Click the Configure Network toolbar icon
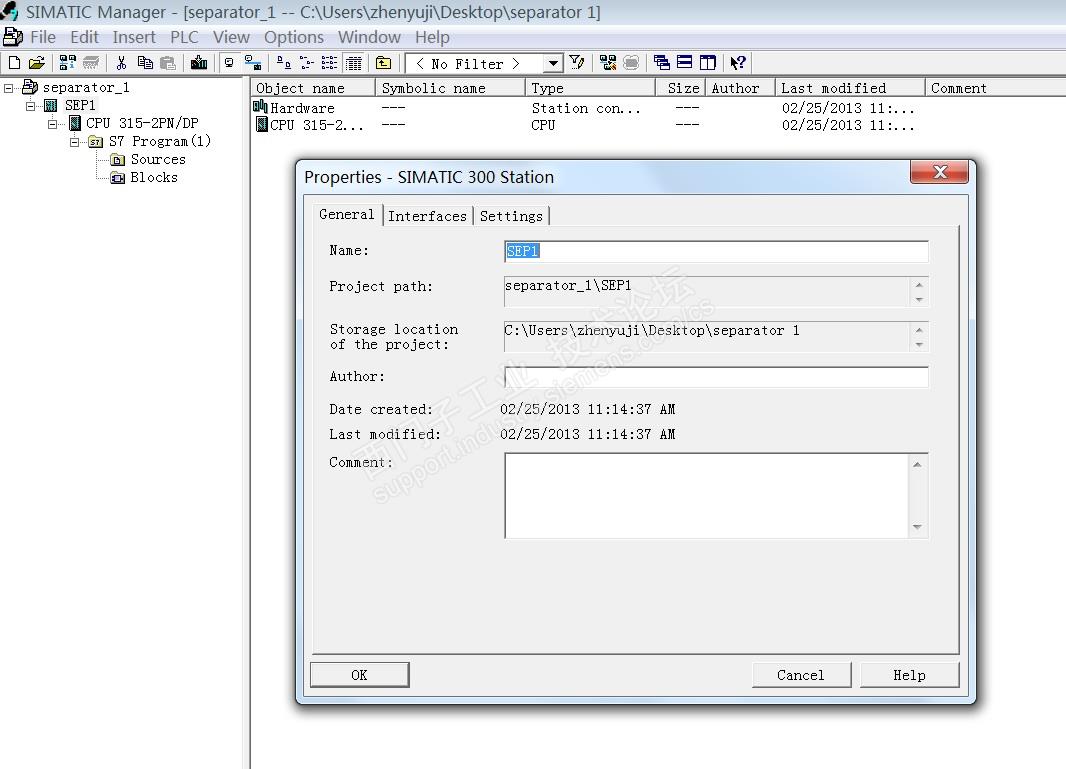This screenshot has height=769, width=1066. coord(608,63)
